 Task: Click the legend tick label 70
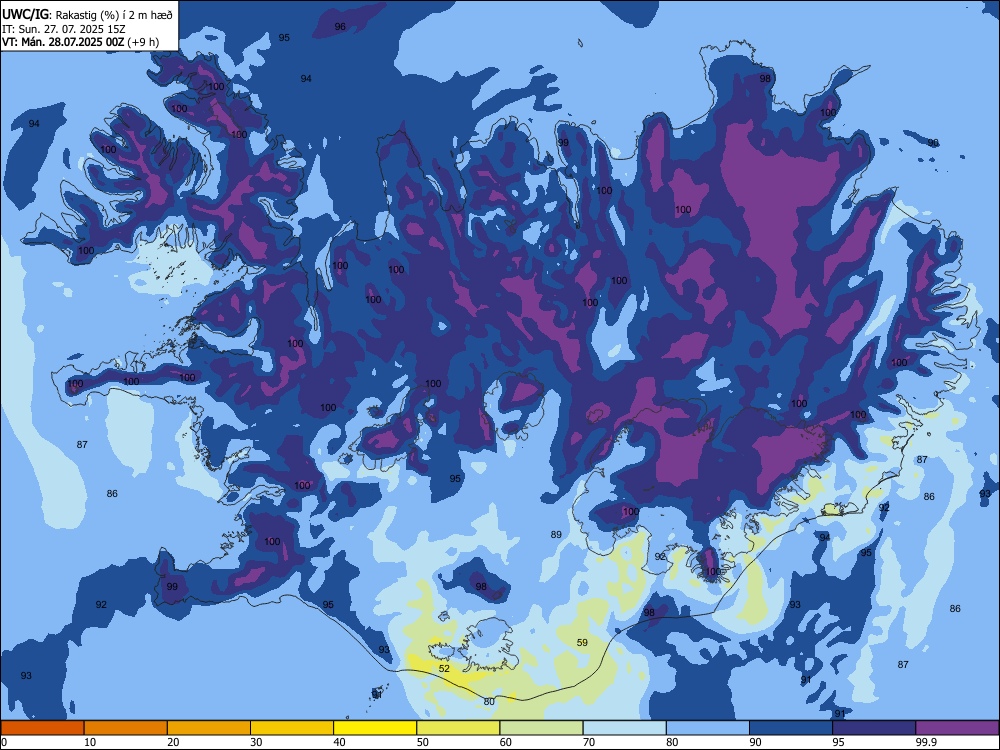click(589, 742)
